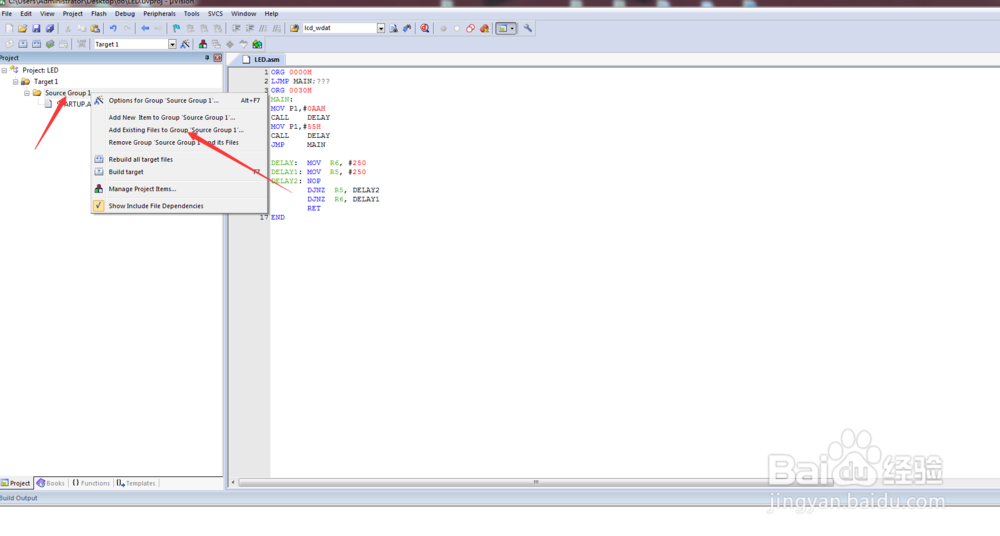
Task: Open Options for Target icon
Action: click(185, 44)
